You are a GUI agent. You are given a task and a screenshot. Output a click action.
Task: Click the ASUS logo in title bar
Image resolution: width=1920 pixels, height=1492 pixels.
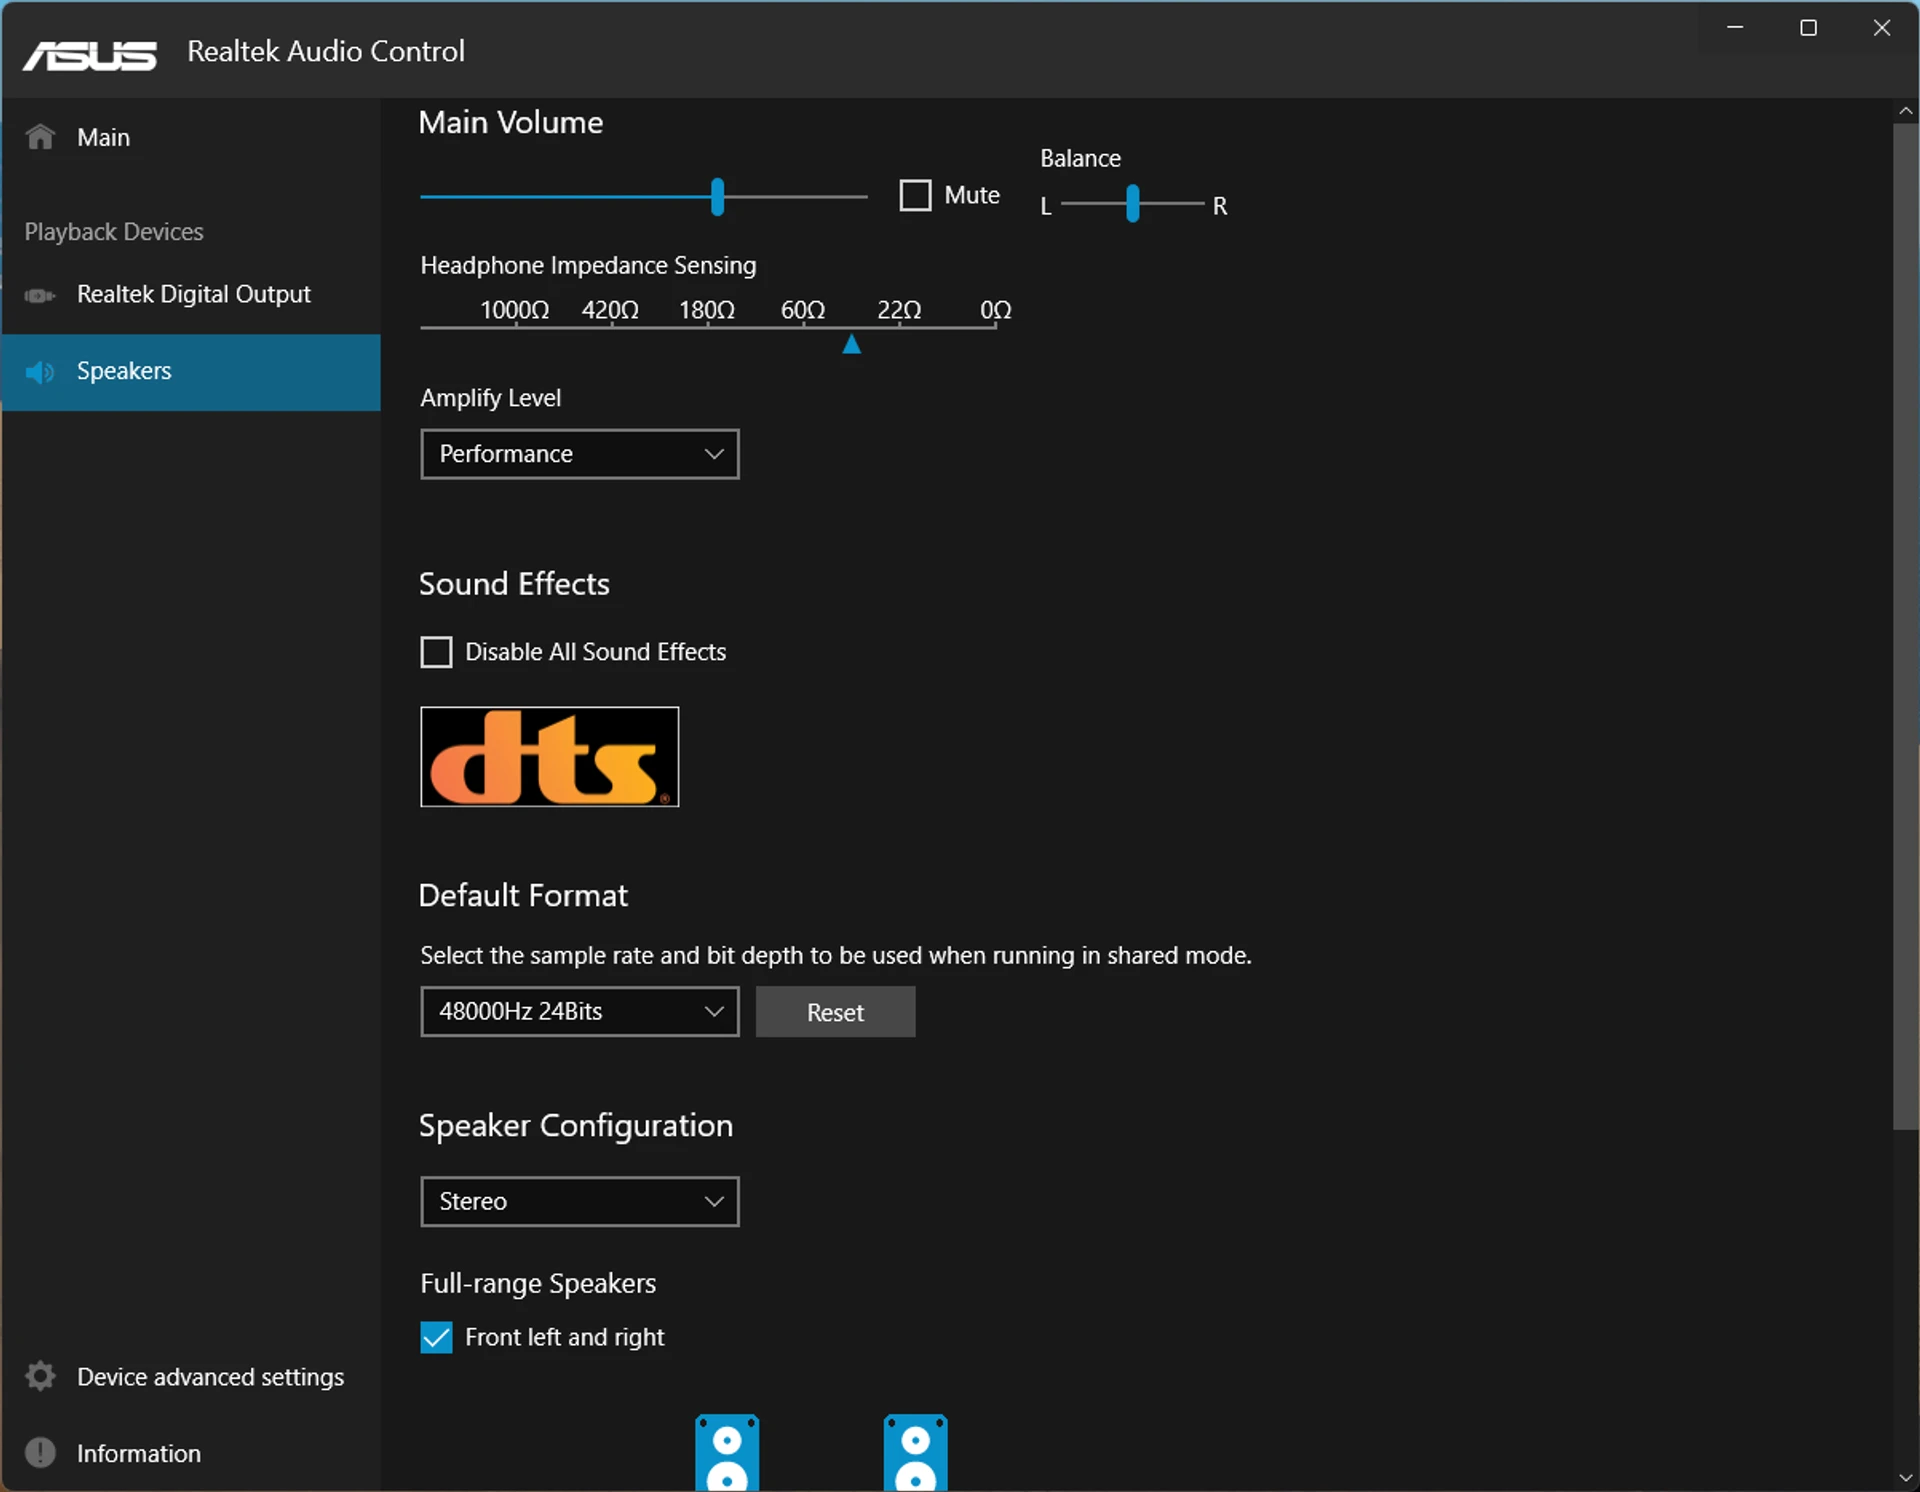(90, 55)
